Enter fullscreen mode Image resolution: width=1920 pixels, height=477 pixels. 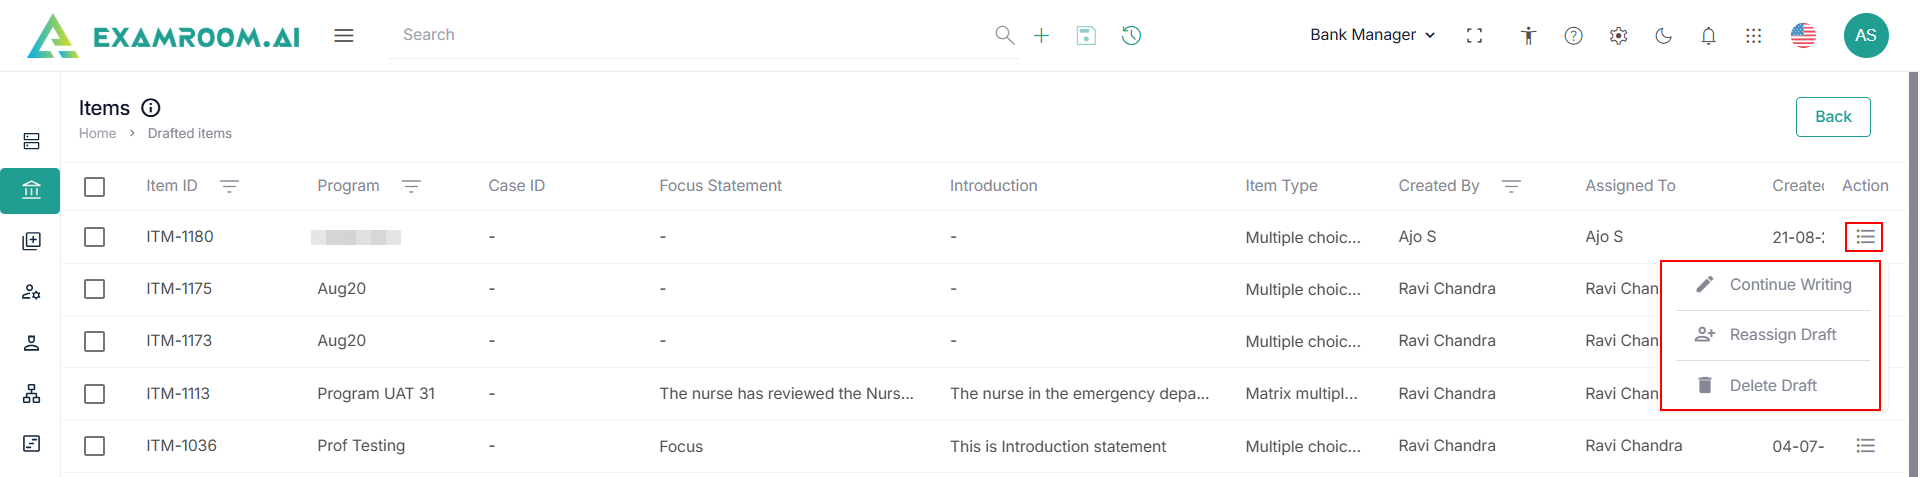coord(1474,36)
